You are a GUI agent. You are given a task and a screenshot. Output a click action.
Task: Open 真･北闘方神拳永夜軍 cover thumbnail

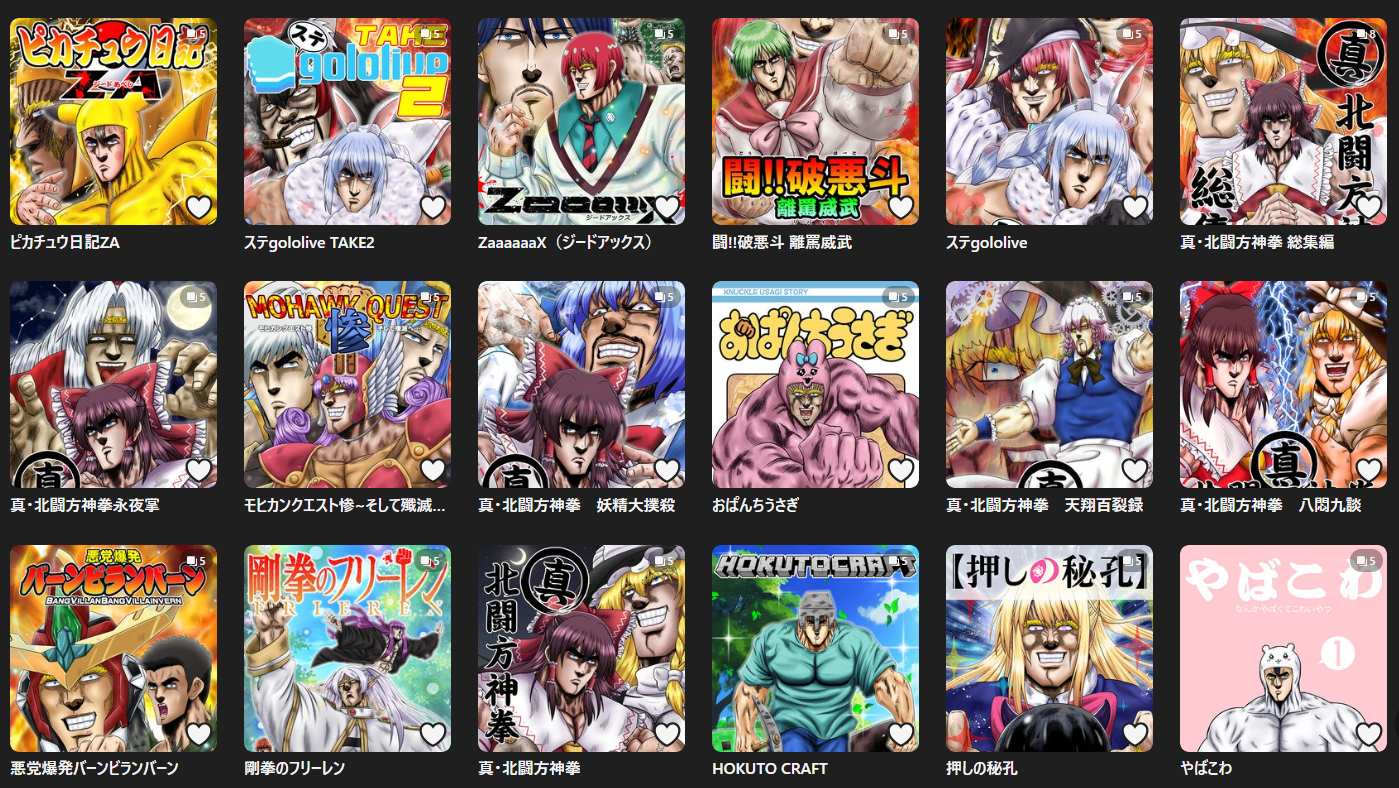(113, 384)
